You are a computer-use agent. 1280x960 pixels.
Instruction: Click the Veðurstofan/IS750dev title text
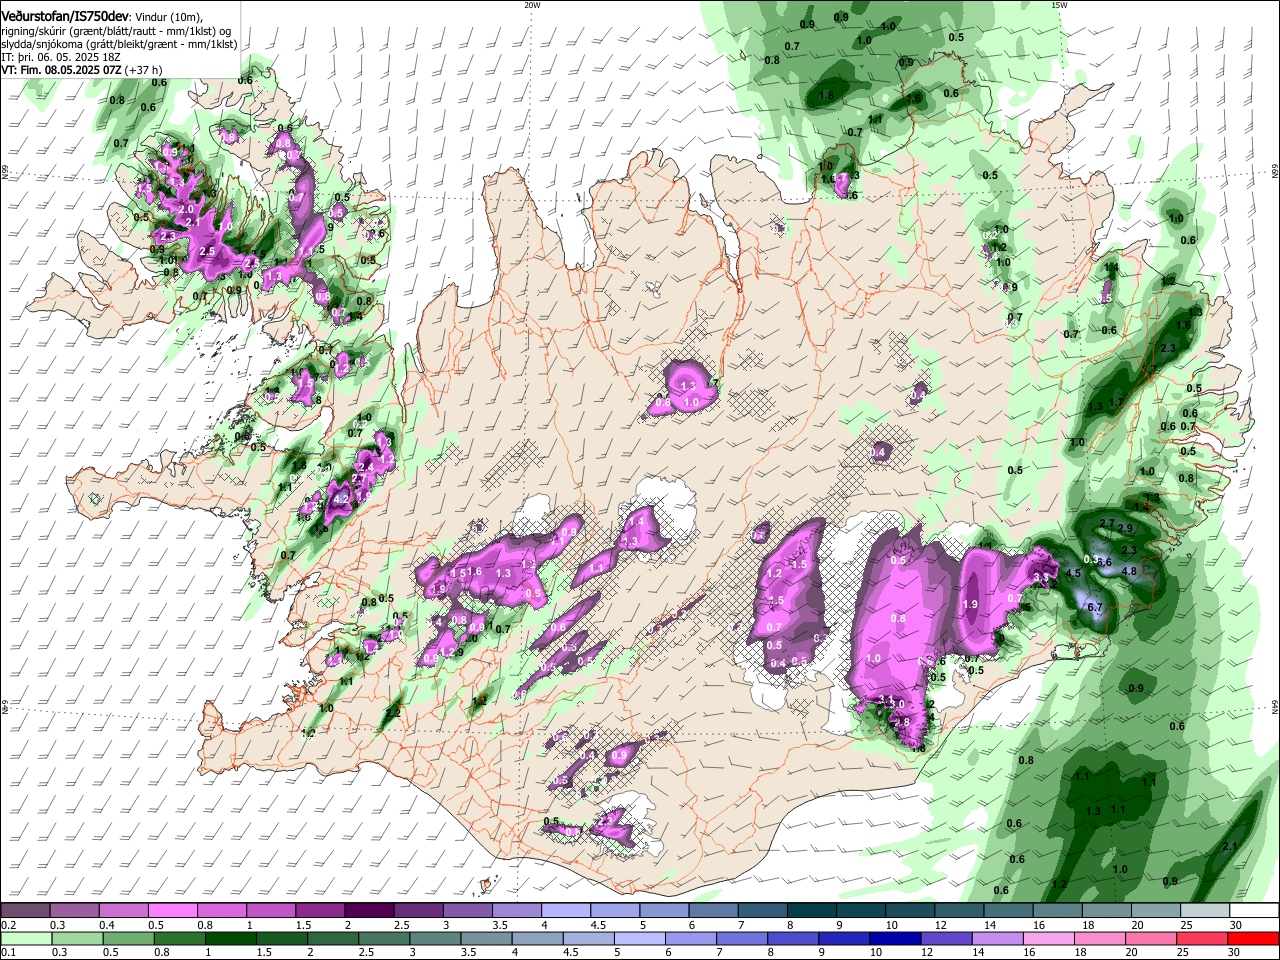pyautogui.click(x=65, y=17)
